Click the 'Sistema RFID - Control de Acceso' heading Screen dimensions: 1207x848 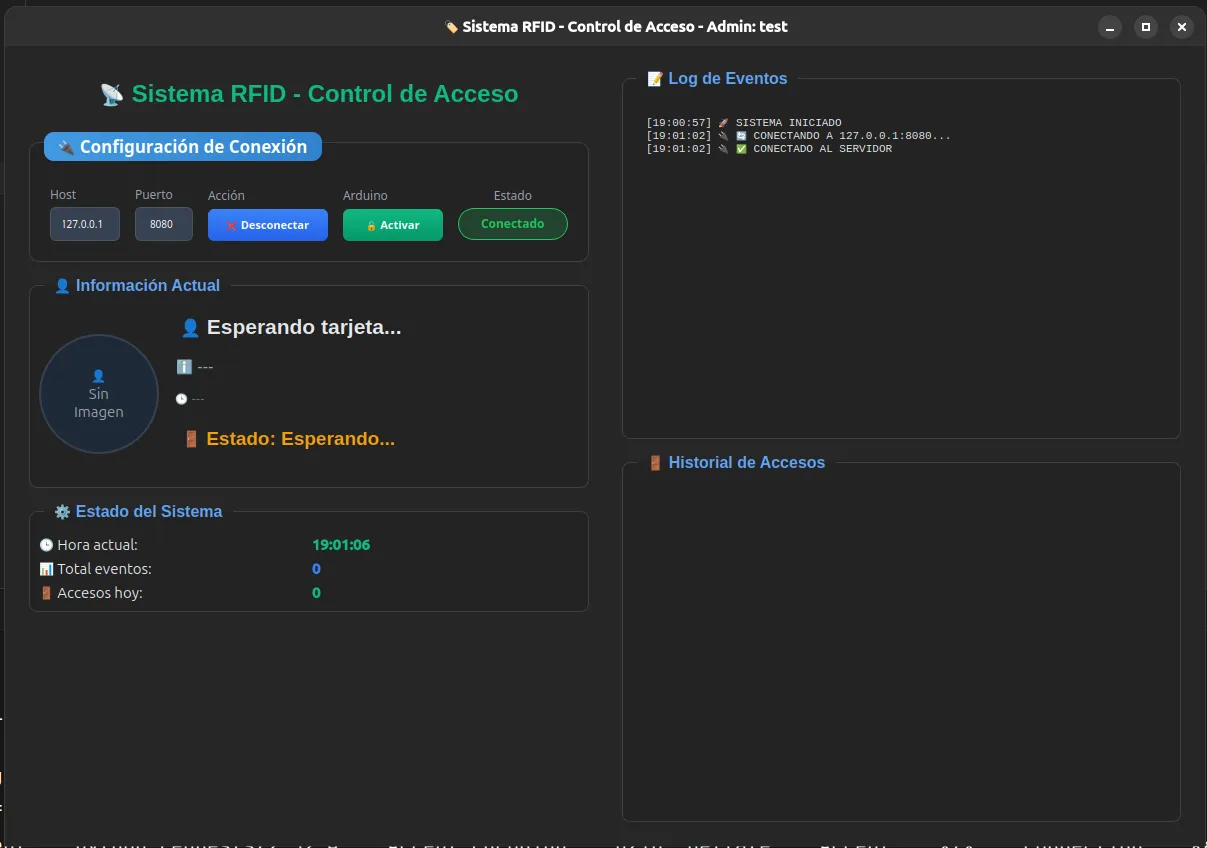coord(325,94)
